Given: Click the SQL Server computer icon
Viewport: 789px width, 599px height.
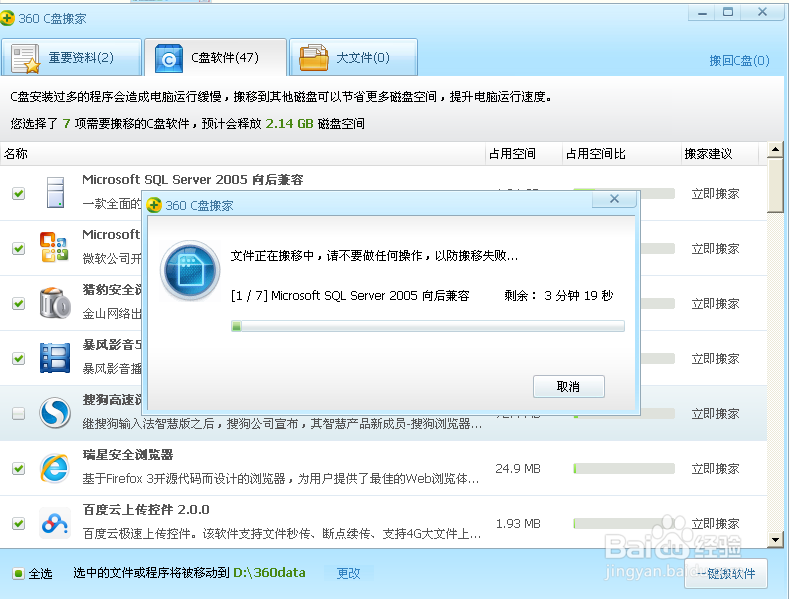Looking at the screenshot, I should pos(55,192).
